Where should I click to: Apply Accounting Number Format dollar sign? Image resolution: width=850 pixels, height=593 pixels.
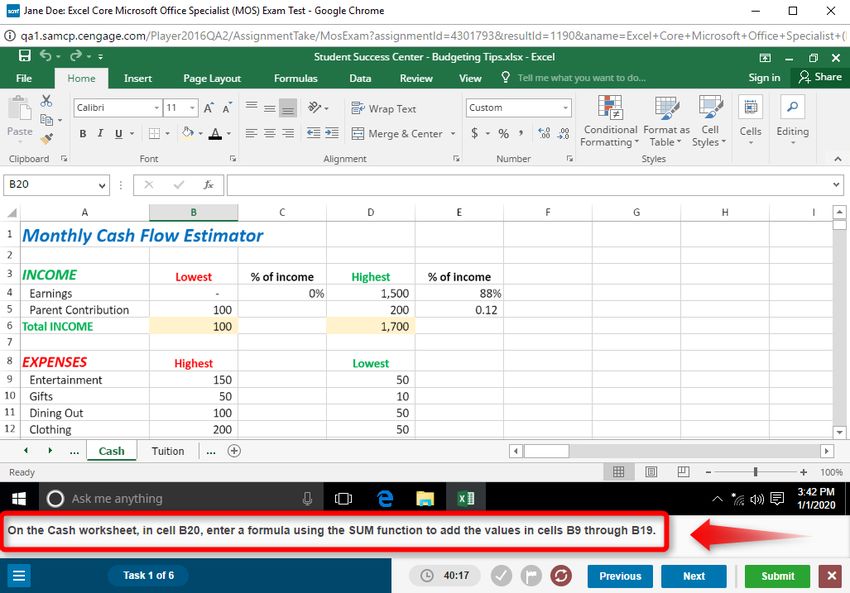click(x=475, y=133)
